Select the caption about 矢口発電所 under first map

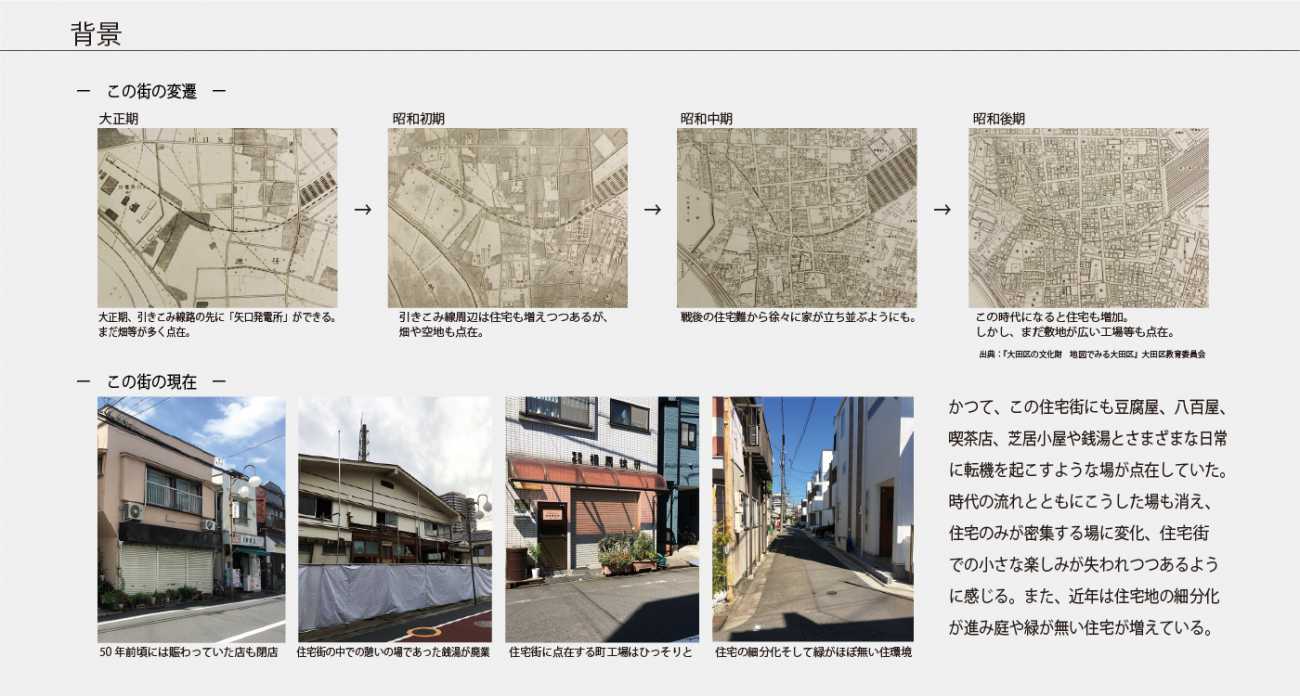(217, 324)
